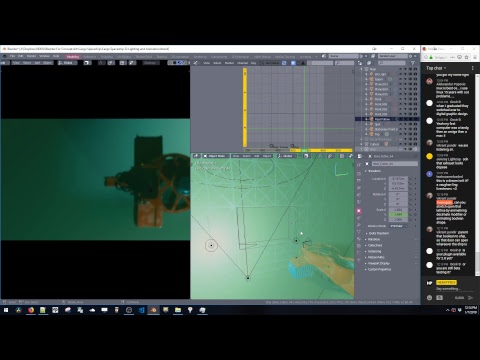
Task: Open the Help menu in Blender
Action: (56, 56)
